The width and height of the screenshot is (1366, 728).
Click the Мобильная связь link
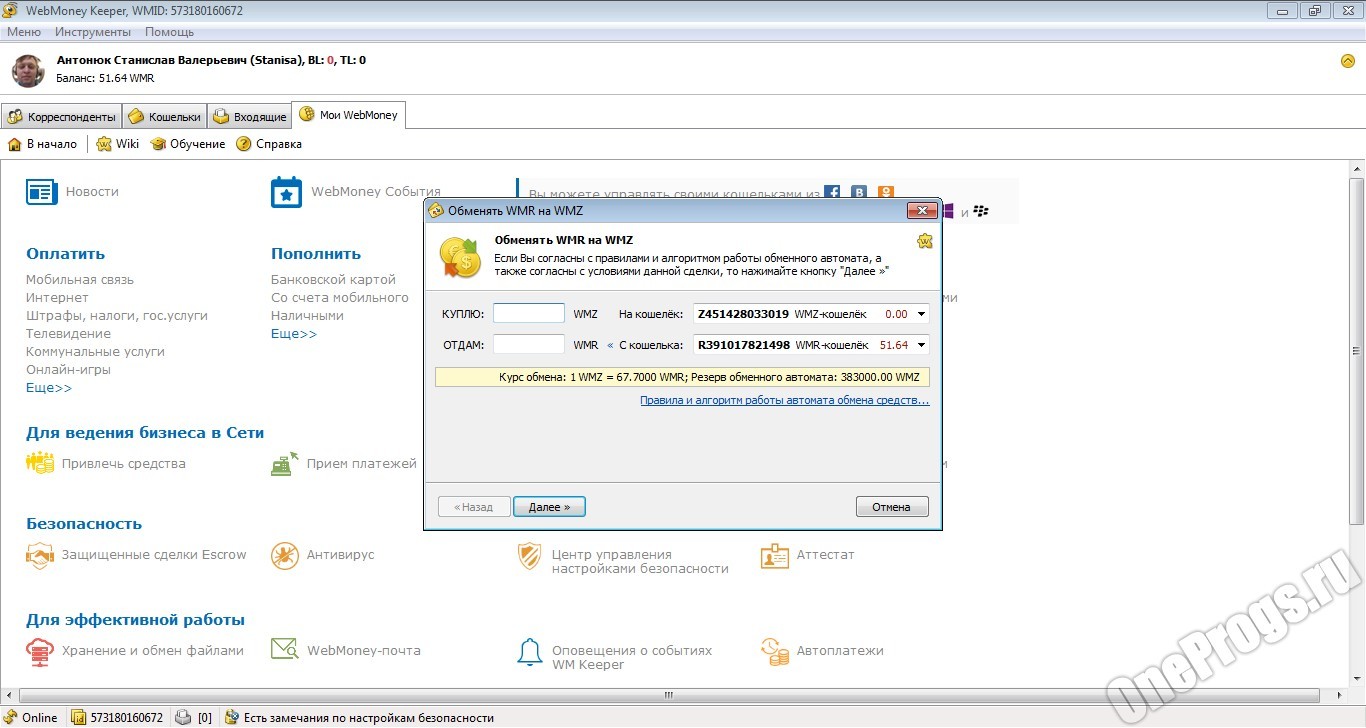[80, 280]
